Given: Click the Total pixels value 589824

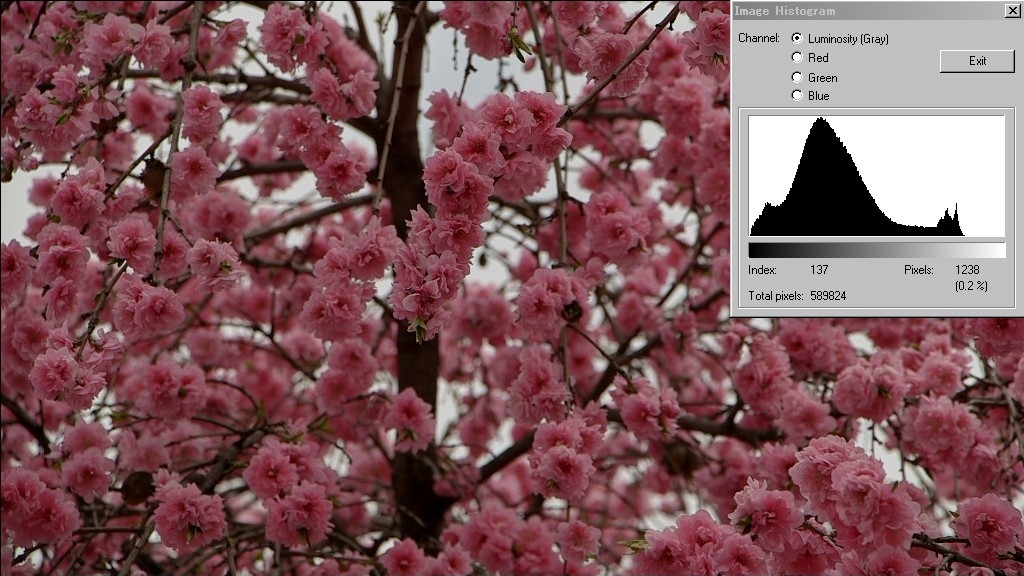Looking at the screenshot, I should coord(828,296).
